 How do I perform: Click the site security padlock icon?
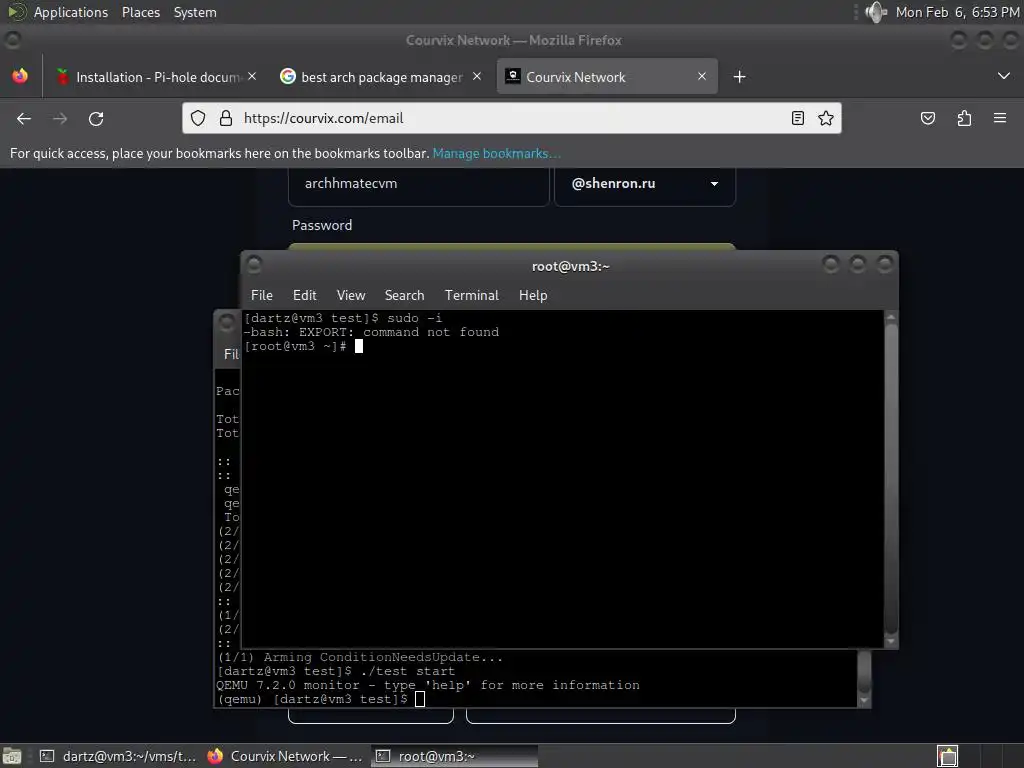tap(226, 118)
